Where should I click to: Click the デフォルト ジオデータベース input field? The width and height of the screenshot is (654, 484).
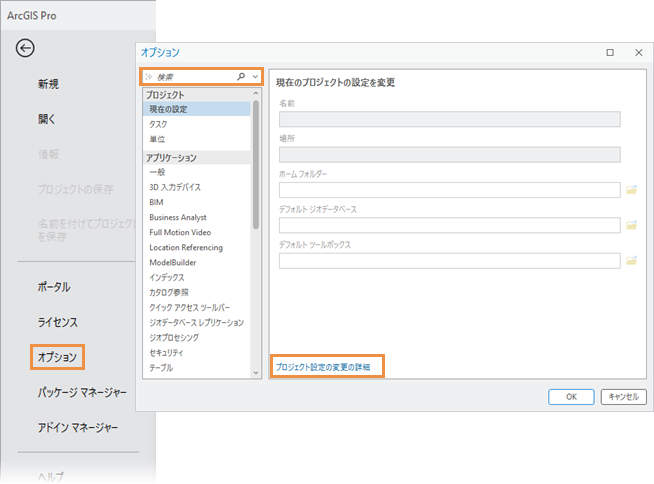coord(450,225)
